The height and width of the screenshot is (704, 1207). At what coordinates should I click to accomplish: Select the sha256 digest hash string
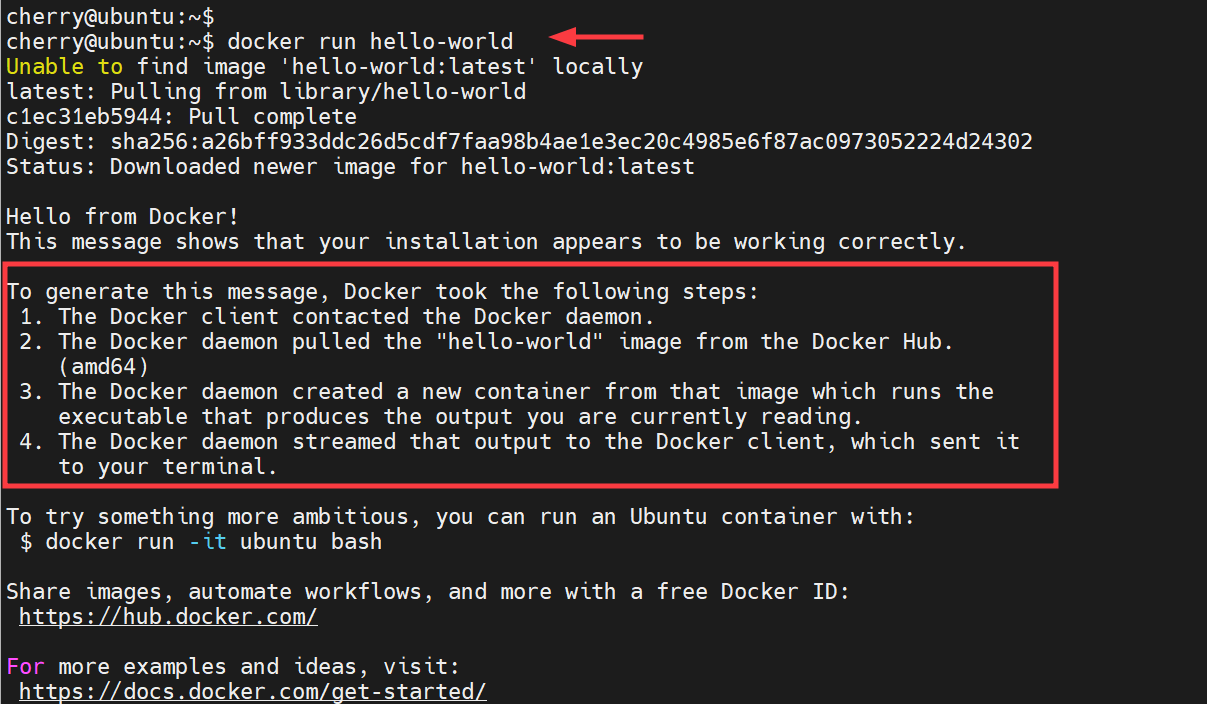point(571,142)
